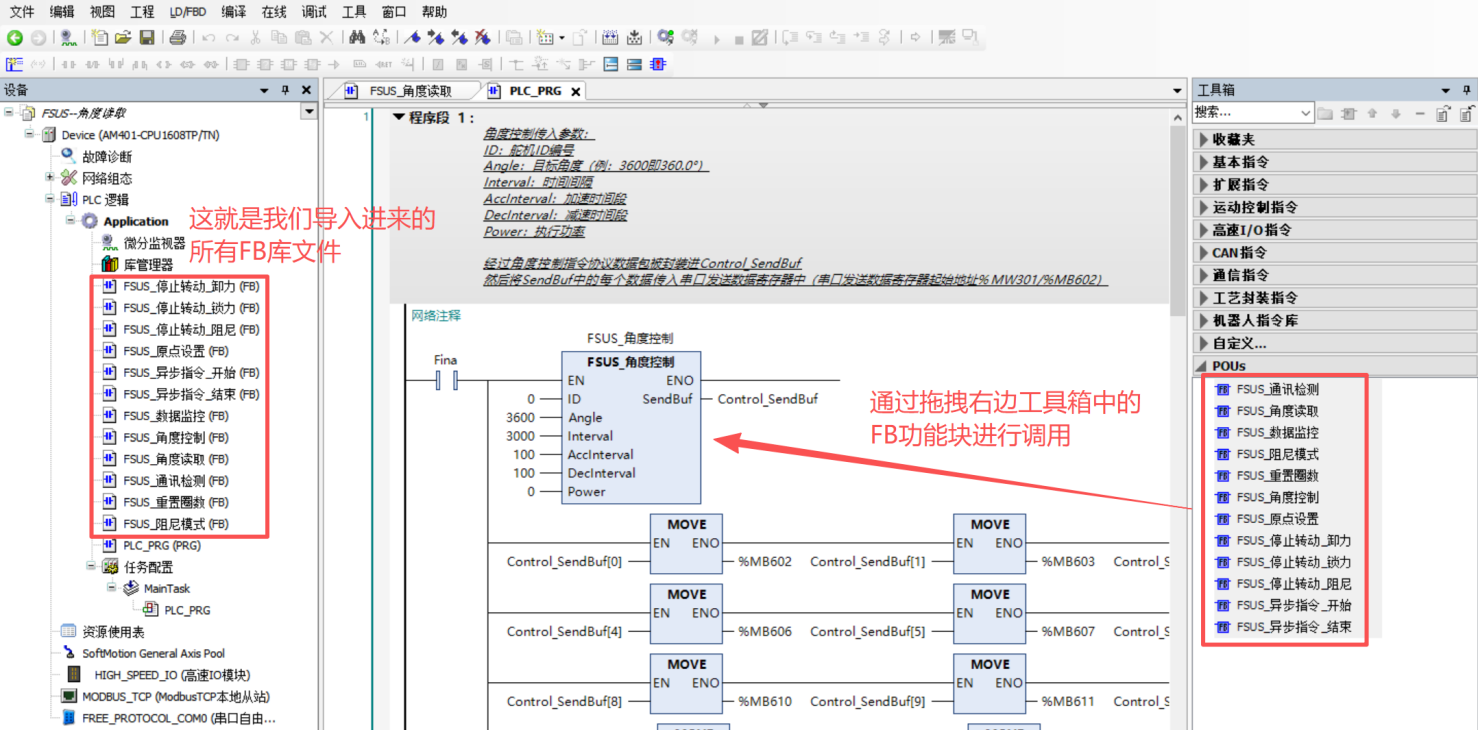The image size is (1478, 730).
Task: Open 故障诊断 fault diagnosis node
Action: pyautogui.click(x=106, y=156)
